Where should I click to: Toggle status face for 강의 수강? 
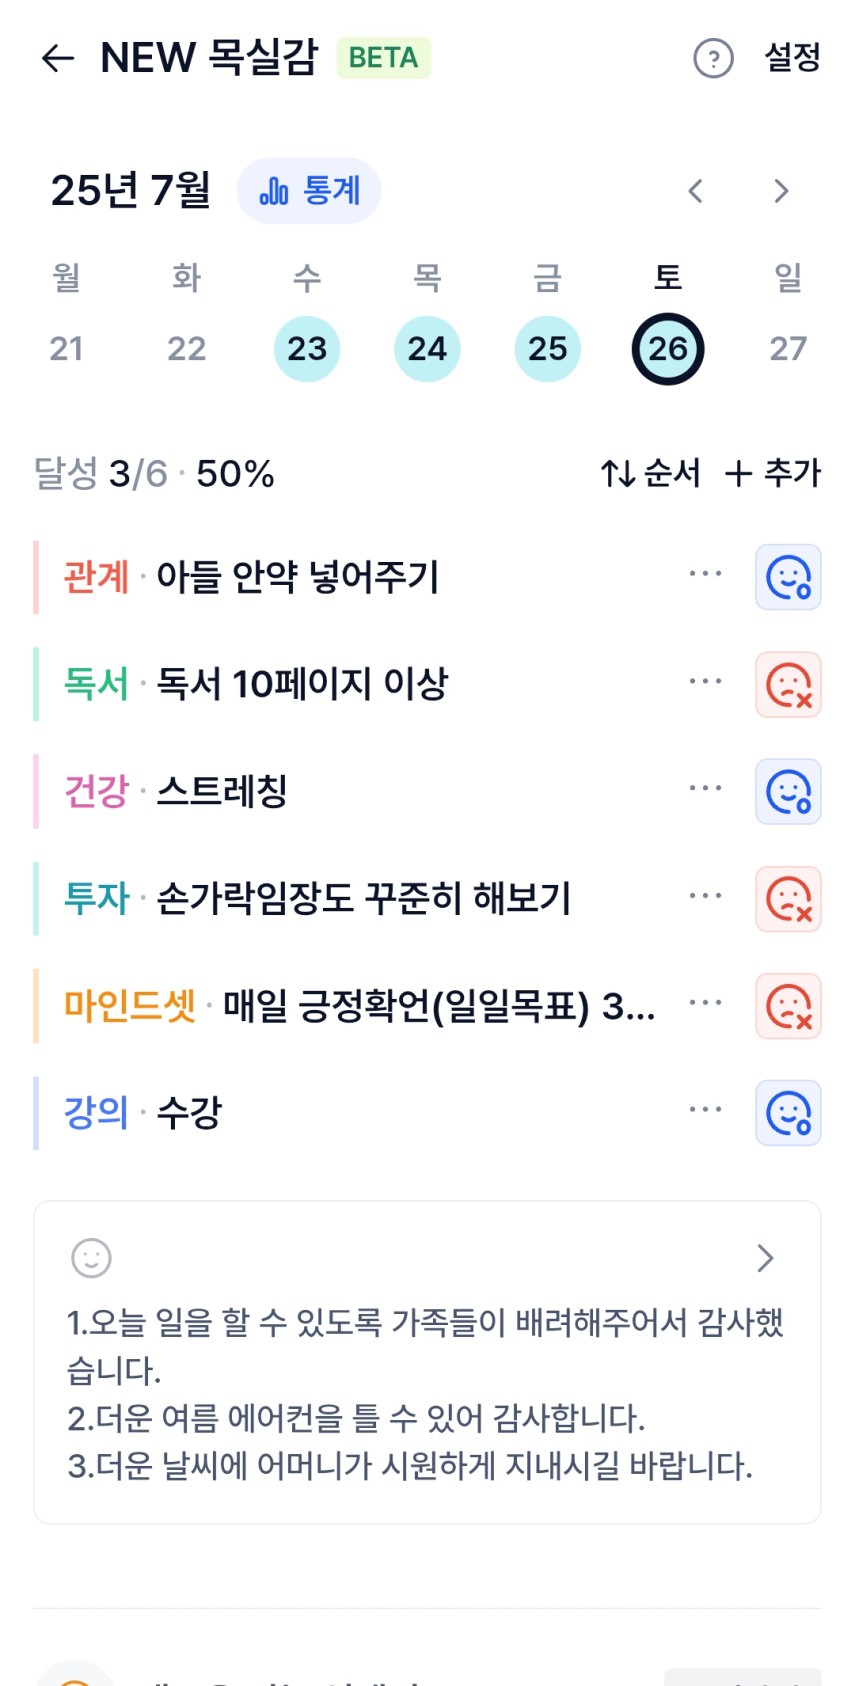coord(788,1113)
